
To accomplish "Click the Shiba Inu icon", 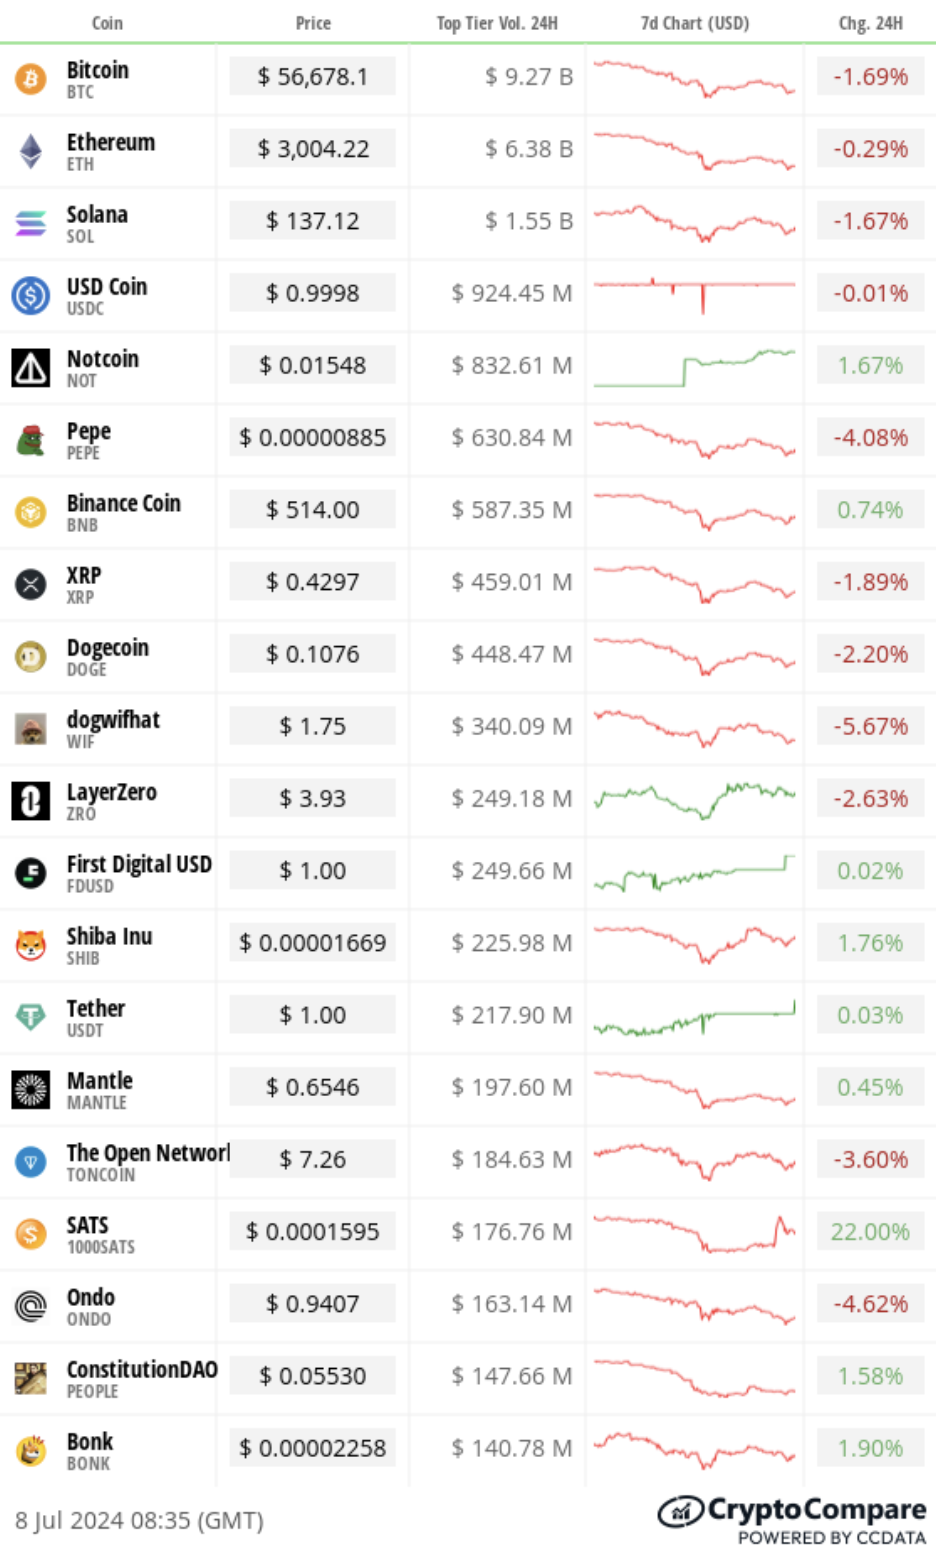I will pos(31,945).
